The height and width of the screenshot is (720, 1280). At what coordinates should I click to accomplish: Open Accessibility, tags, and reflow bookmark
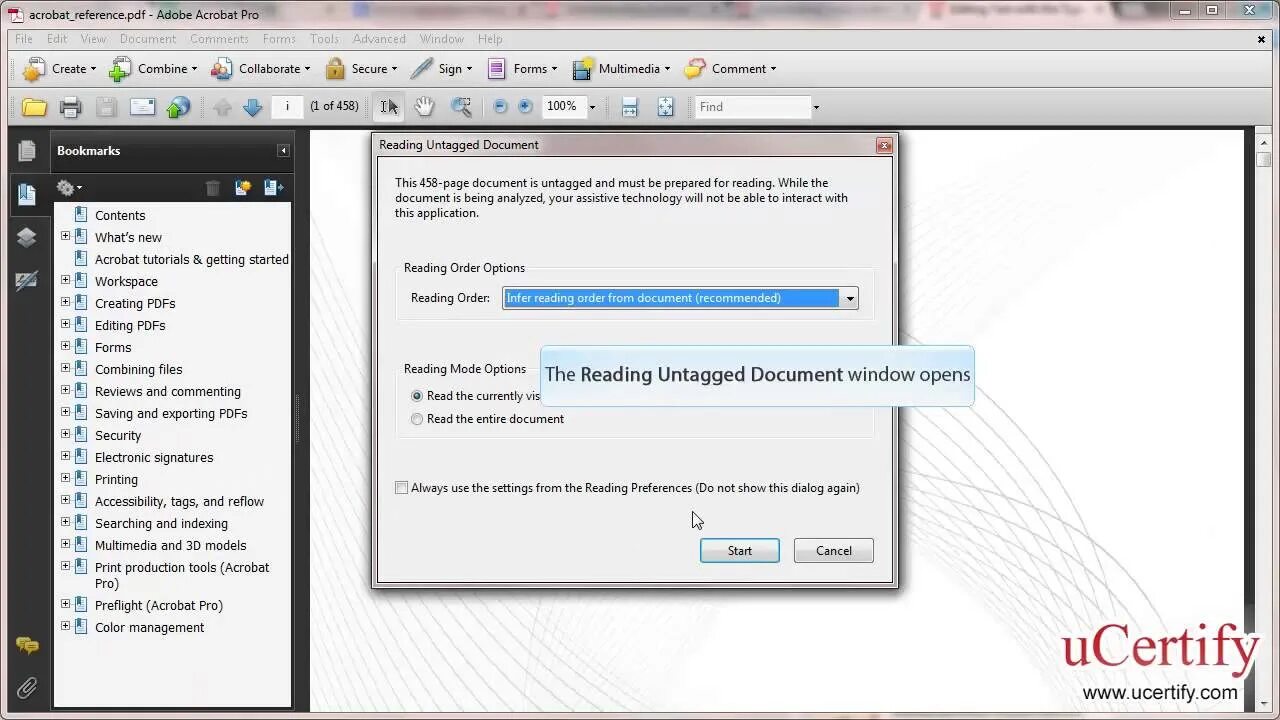point(179,501)
